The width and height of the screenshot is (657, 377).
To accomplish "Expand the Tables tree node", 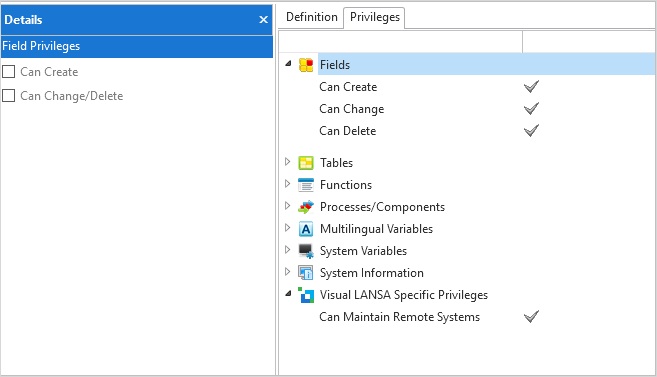I will tap(287, 162).
